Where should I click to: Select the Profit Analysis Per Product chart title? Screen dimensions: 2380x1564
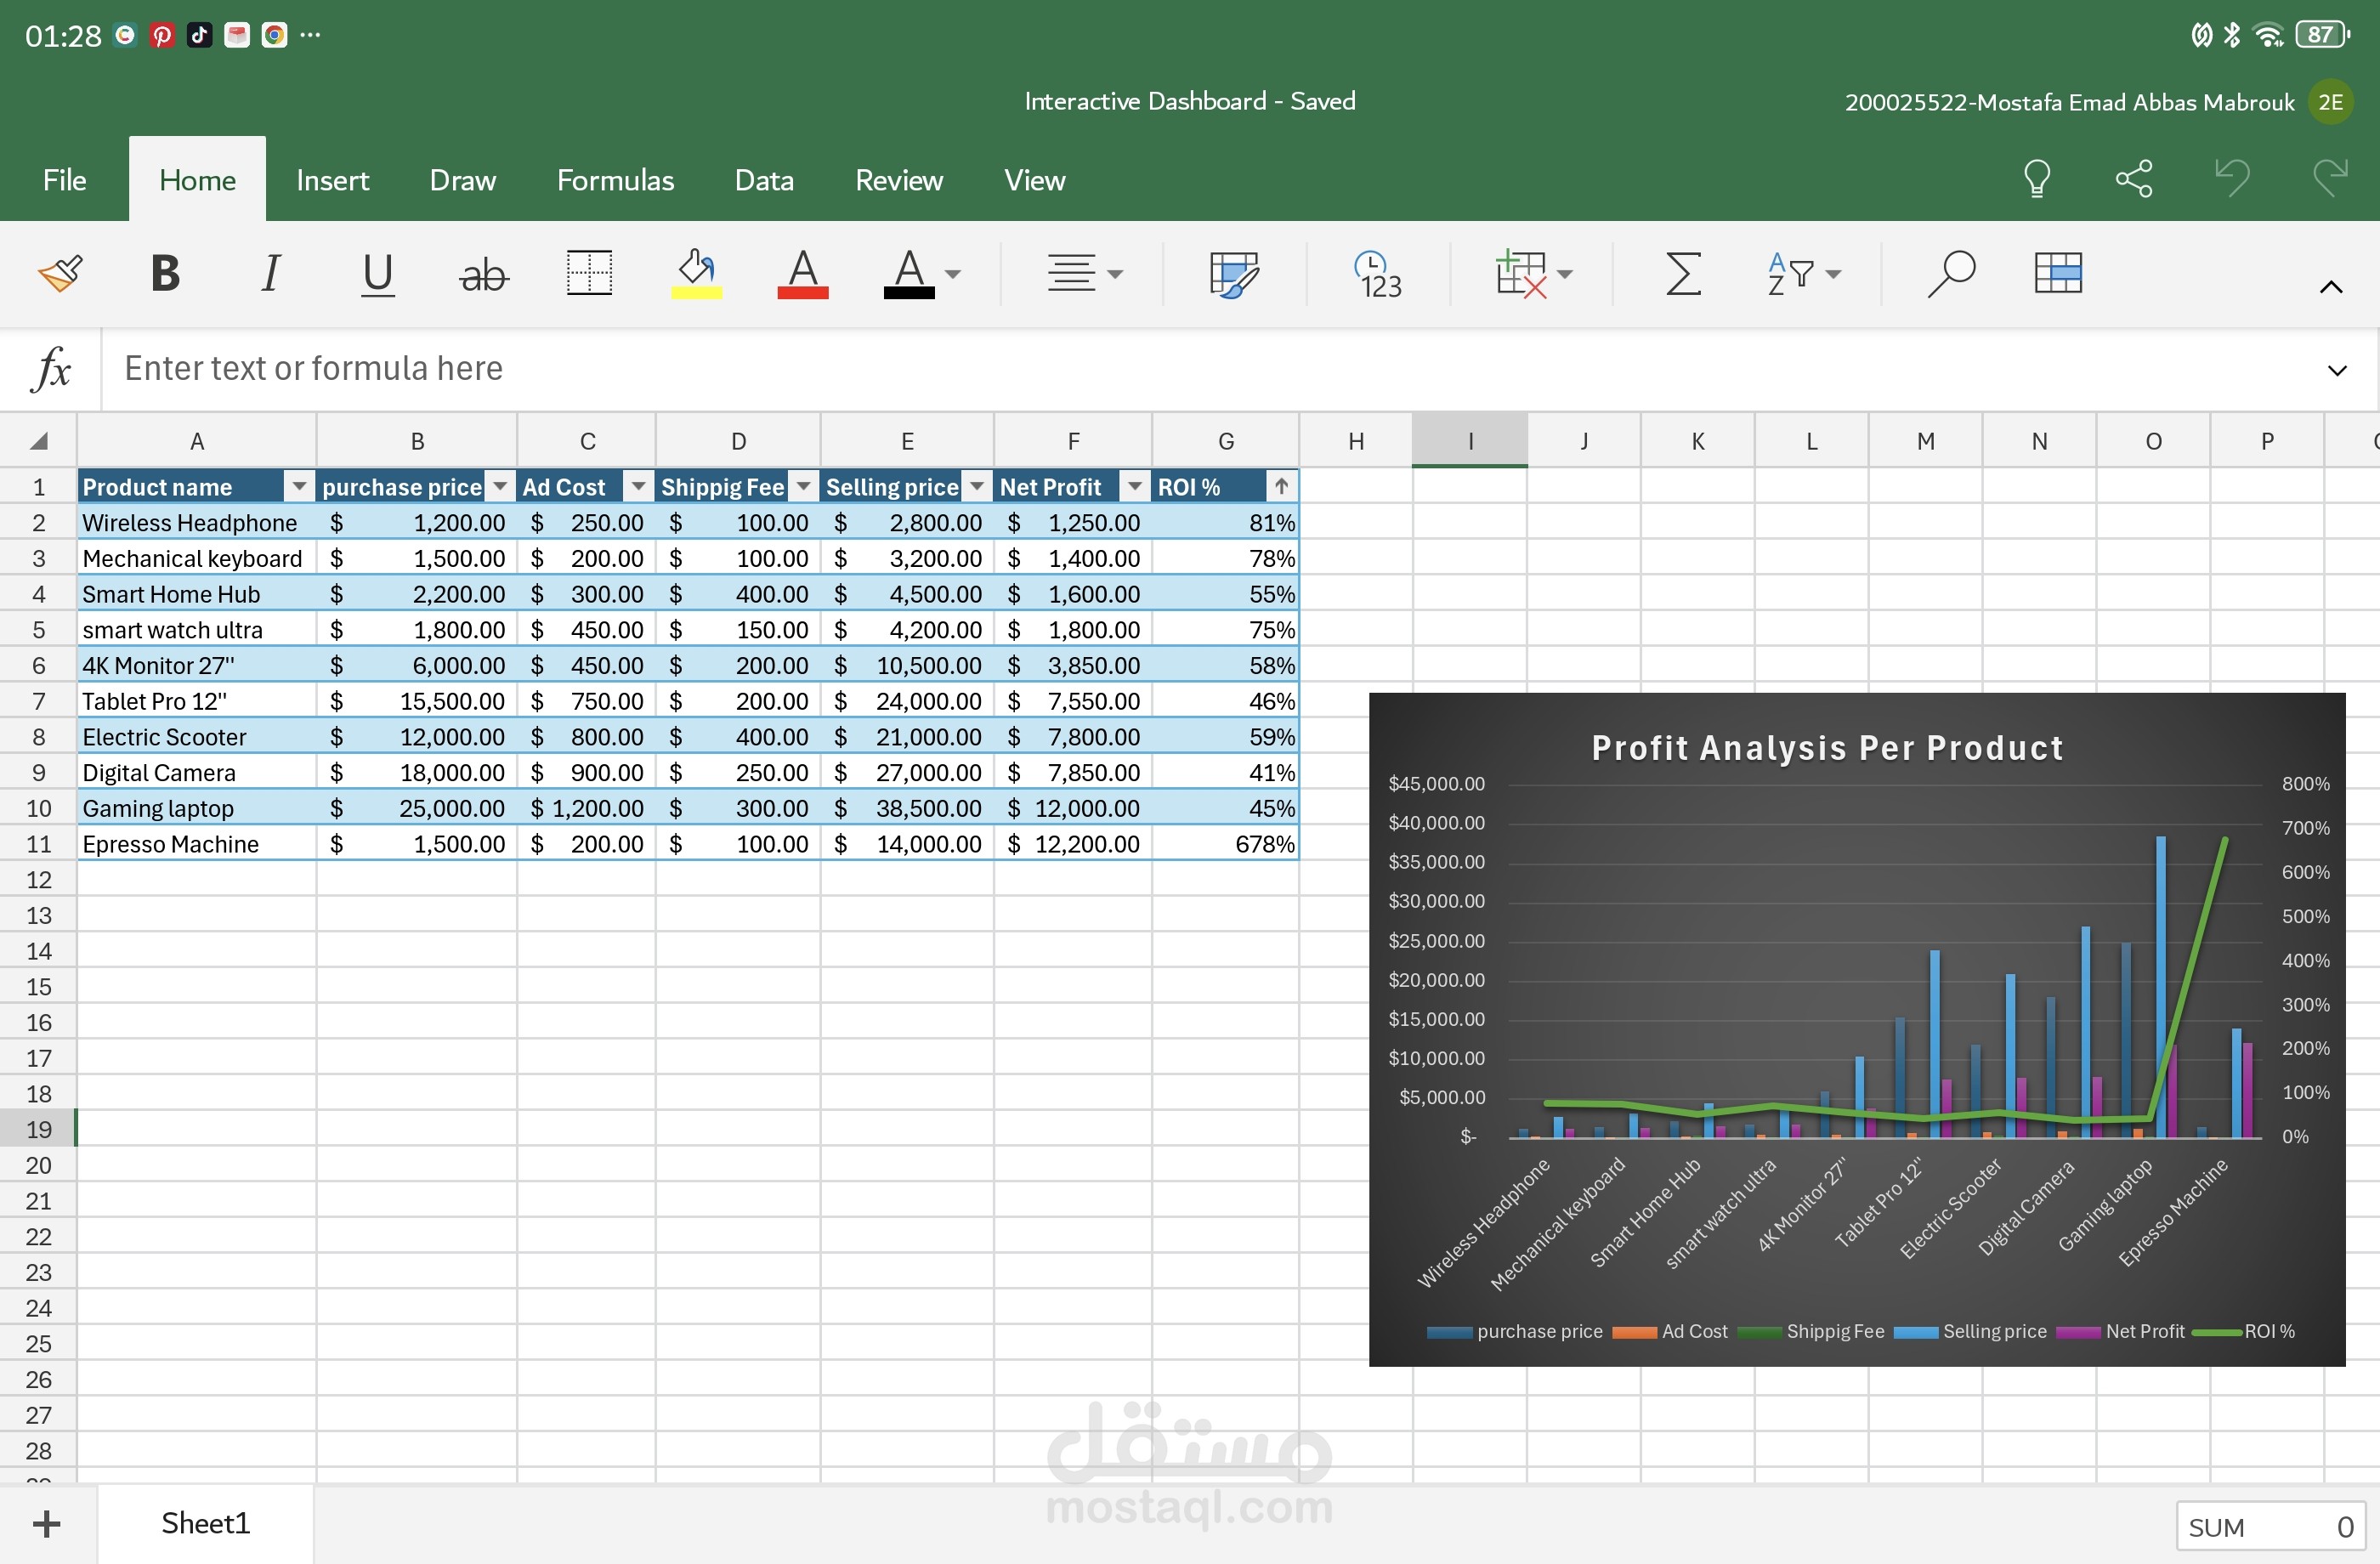1827,748
